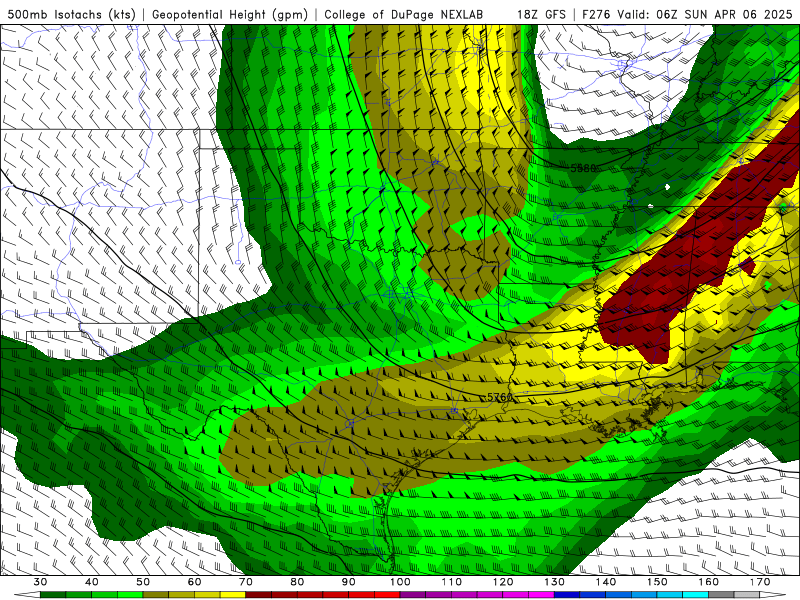Select the darkest green 30 kt colorbar swatch
This screenshot has height=600, width=800.
[x=53, y=595]
